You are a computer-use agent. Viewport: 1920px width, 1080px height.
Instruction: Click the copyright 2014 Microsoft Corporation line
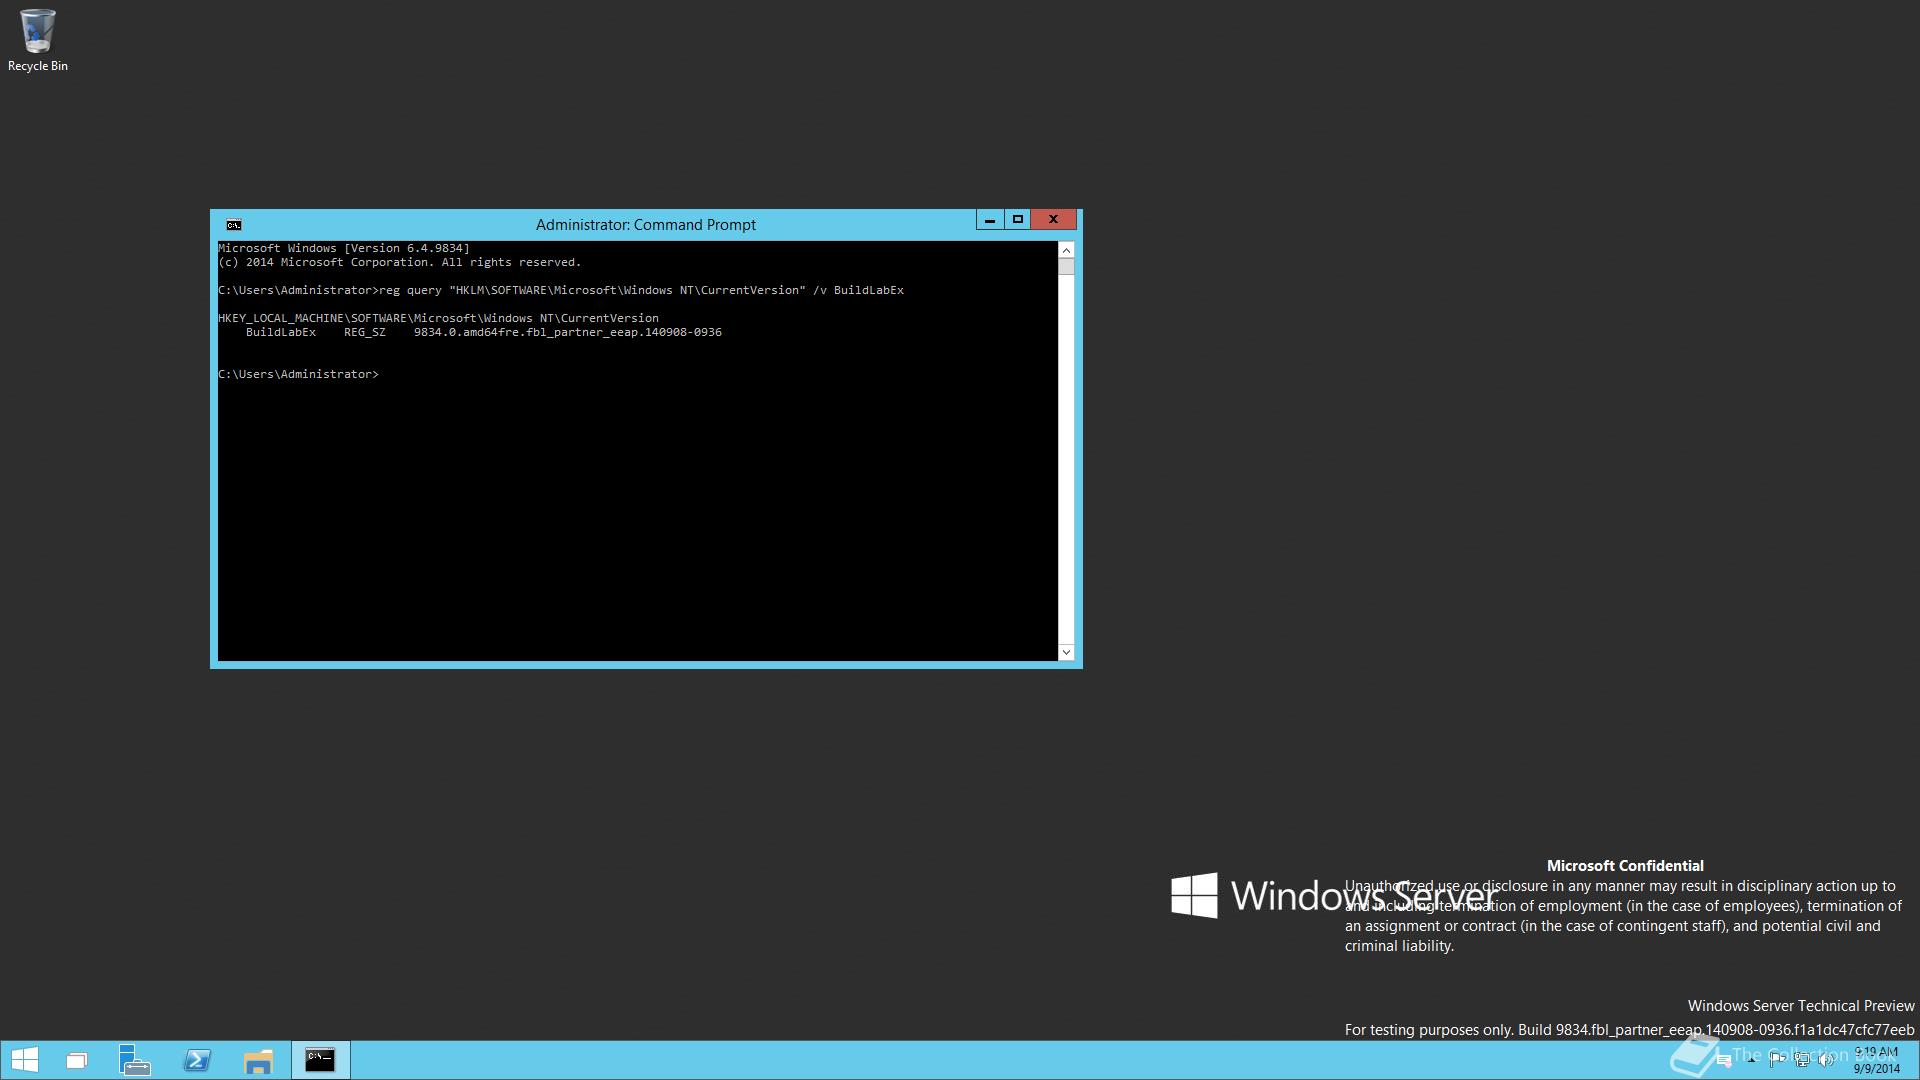pos(399,262)
